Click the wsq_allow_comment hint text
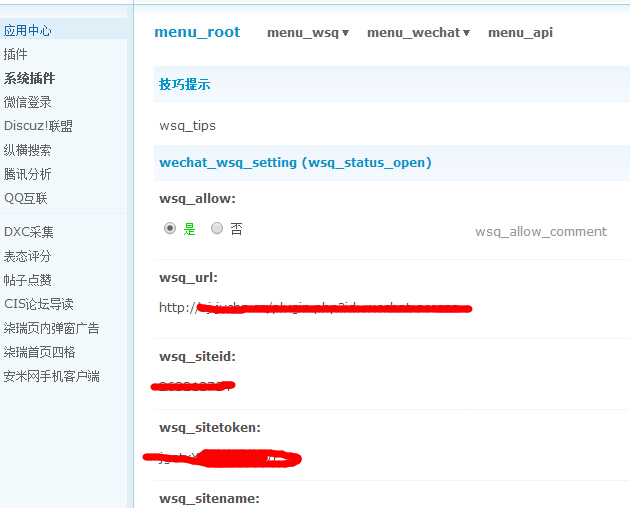 541,232
